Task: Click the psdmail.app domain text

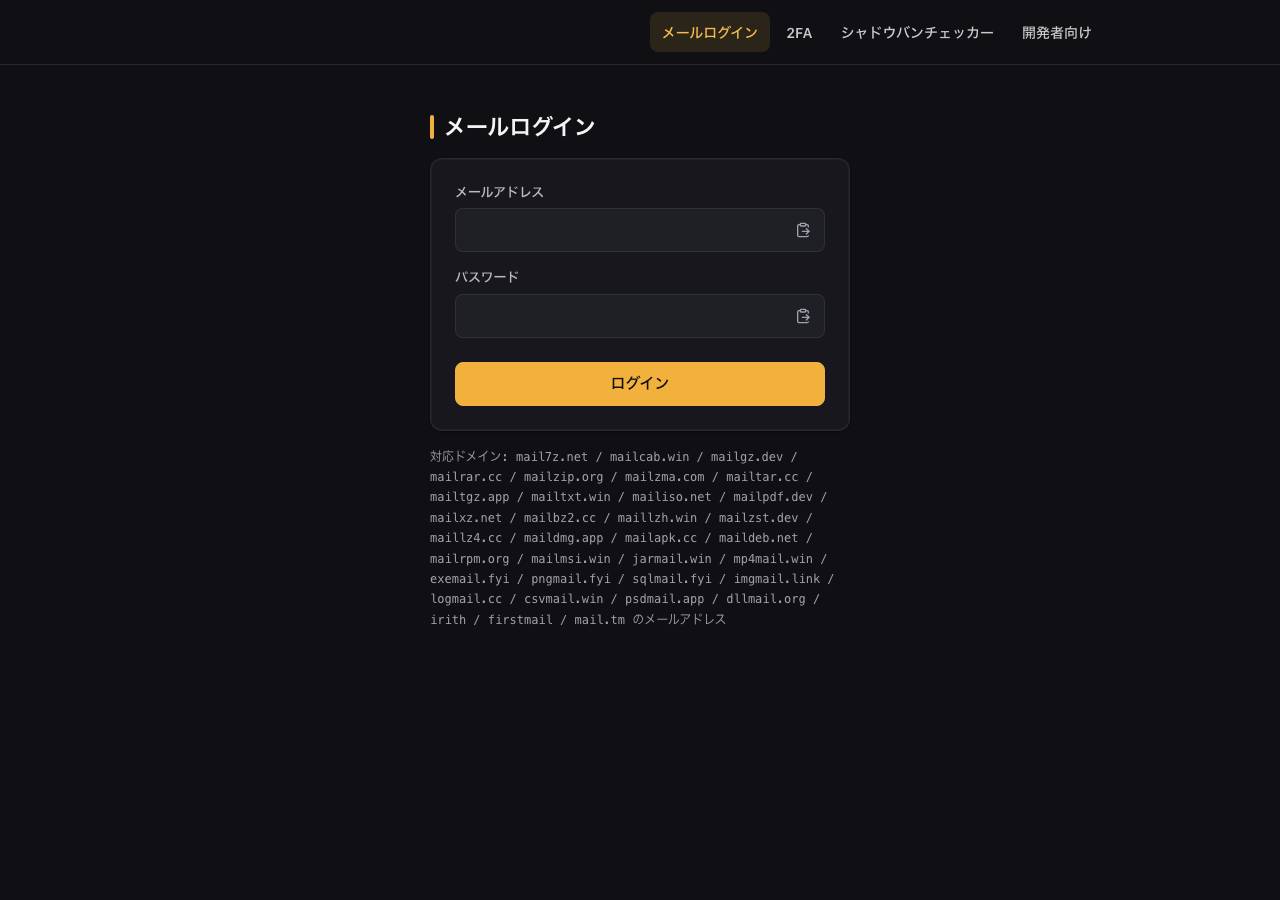Action: coord(664,599)
